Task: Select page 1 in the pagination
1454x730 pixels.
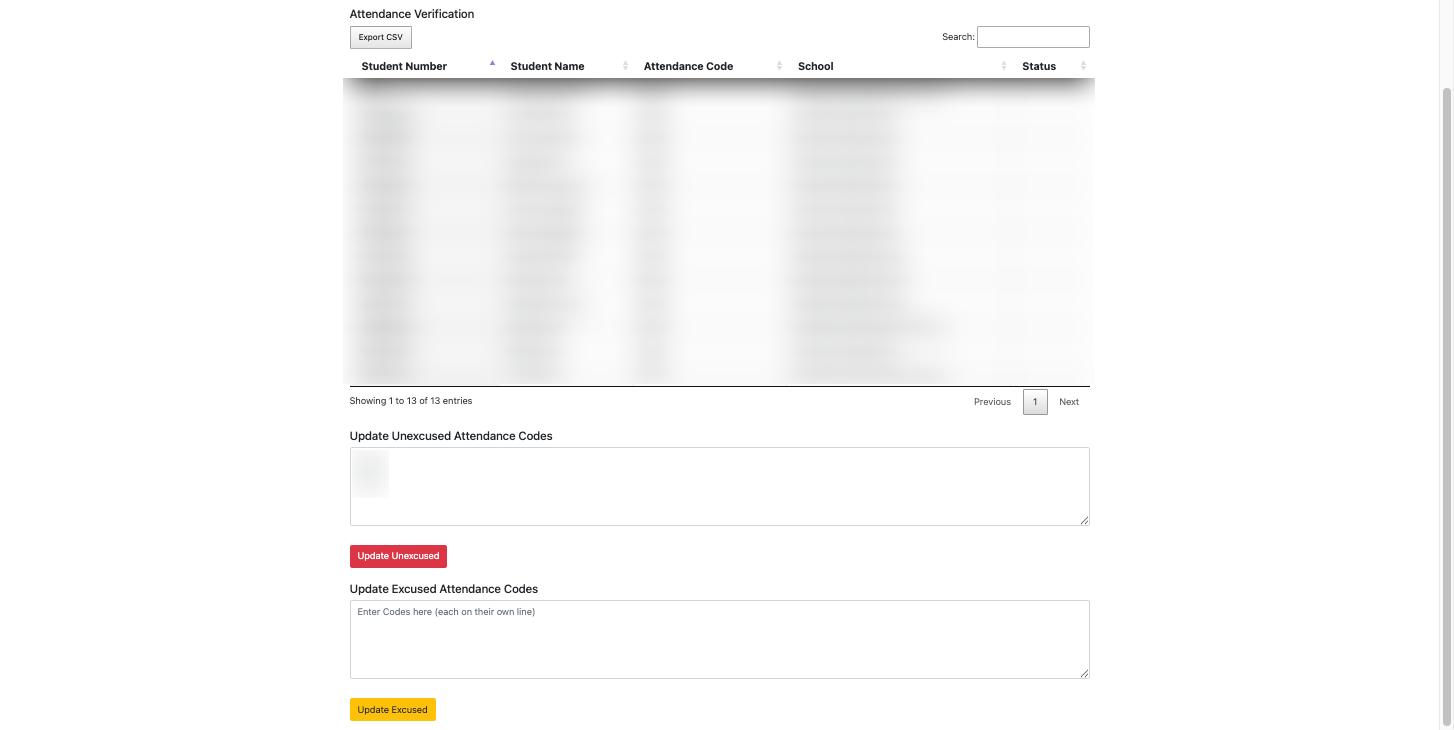Action: coord(1035,402)
